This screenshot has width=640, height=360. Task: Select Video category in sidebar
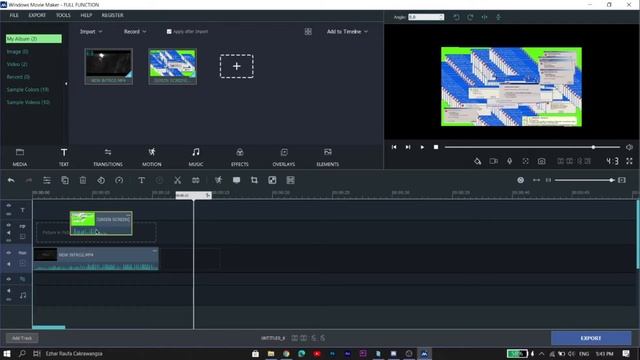[x=17, y=64]
